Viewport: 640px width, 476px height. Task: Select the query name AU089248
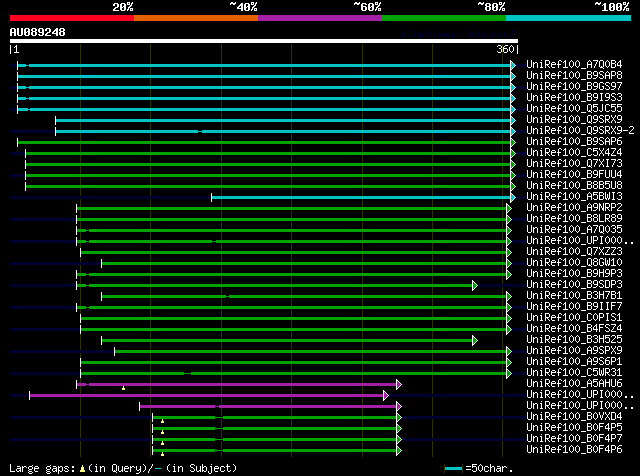tap(38, 32)
